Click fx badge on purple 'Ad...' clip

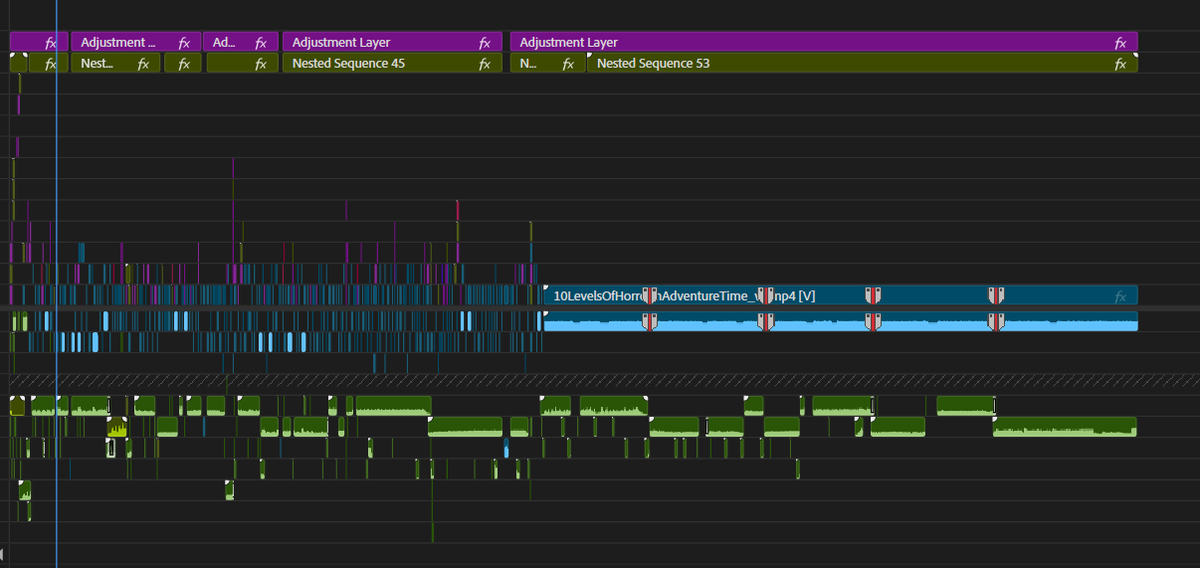[x=260, y=43]
